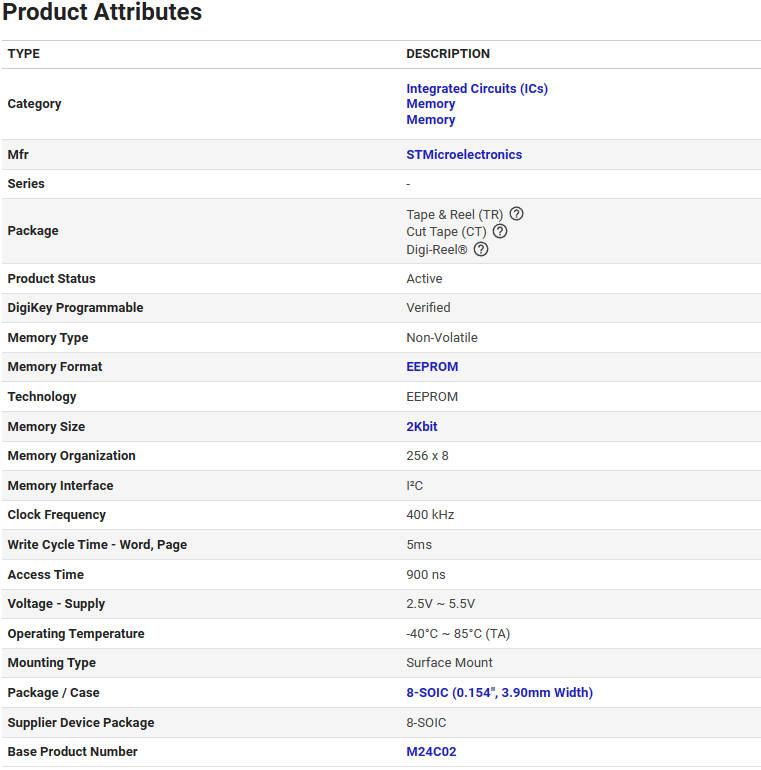Click the Surface Mount mounting type value
This screenshot has width=761, height=770.
pyautogui.click(x=449, y=663)
